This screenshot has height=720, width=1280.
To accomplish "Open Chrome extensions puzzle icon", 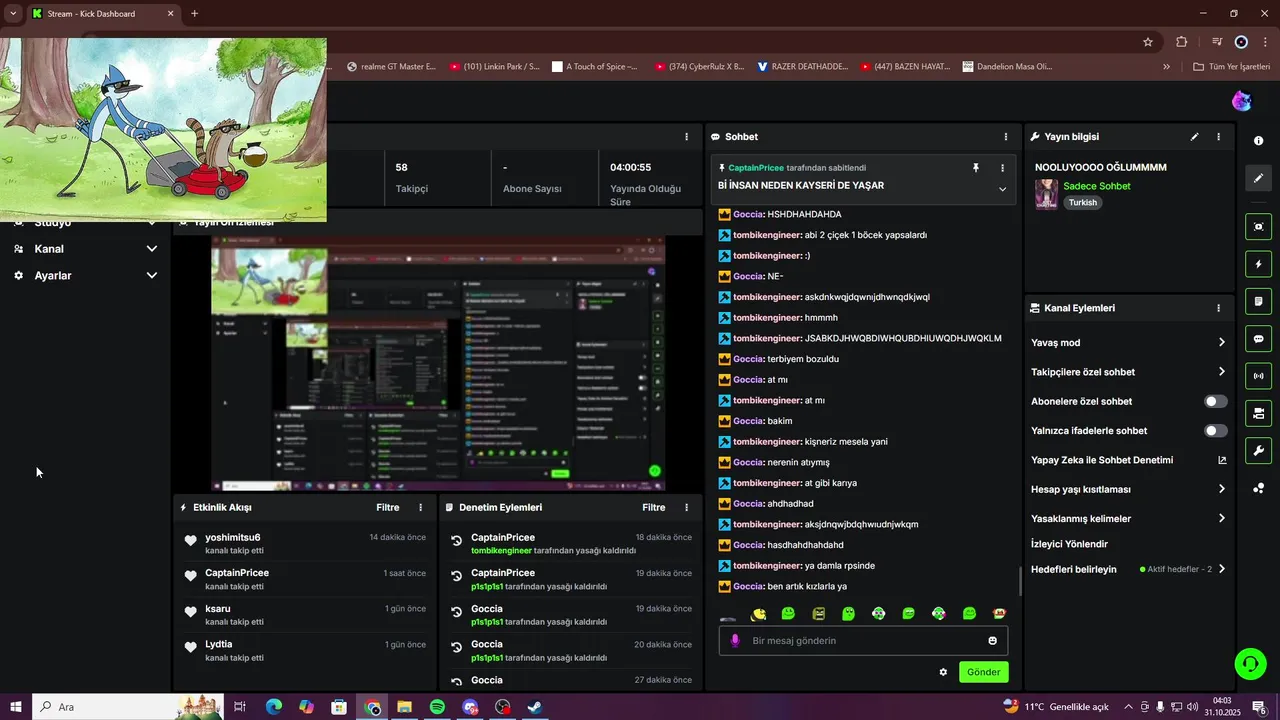I will [1181, 42].
